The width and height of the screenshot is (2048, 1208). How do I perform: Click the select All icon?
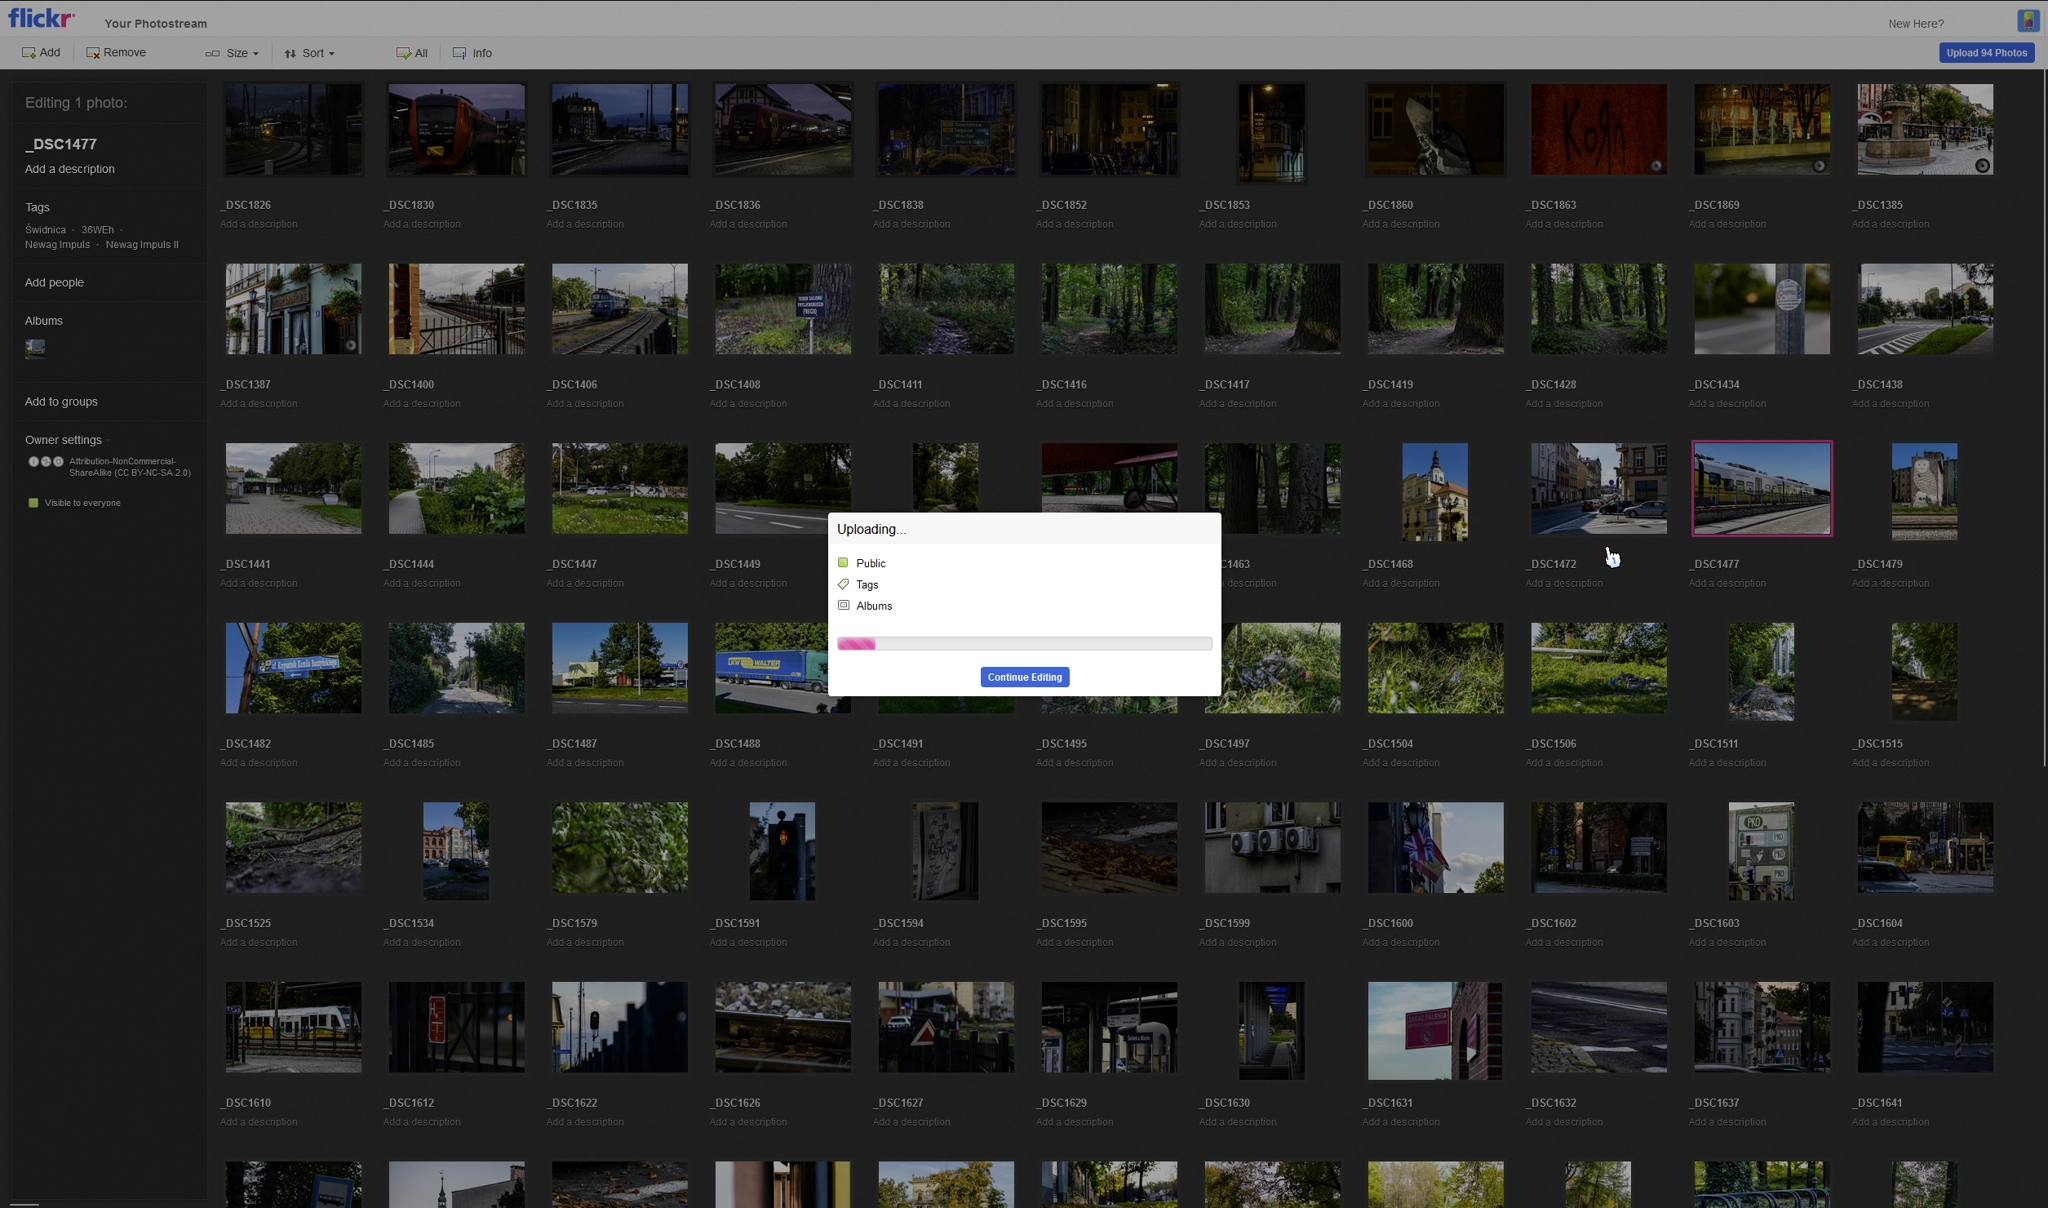pos(403,53)
